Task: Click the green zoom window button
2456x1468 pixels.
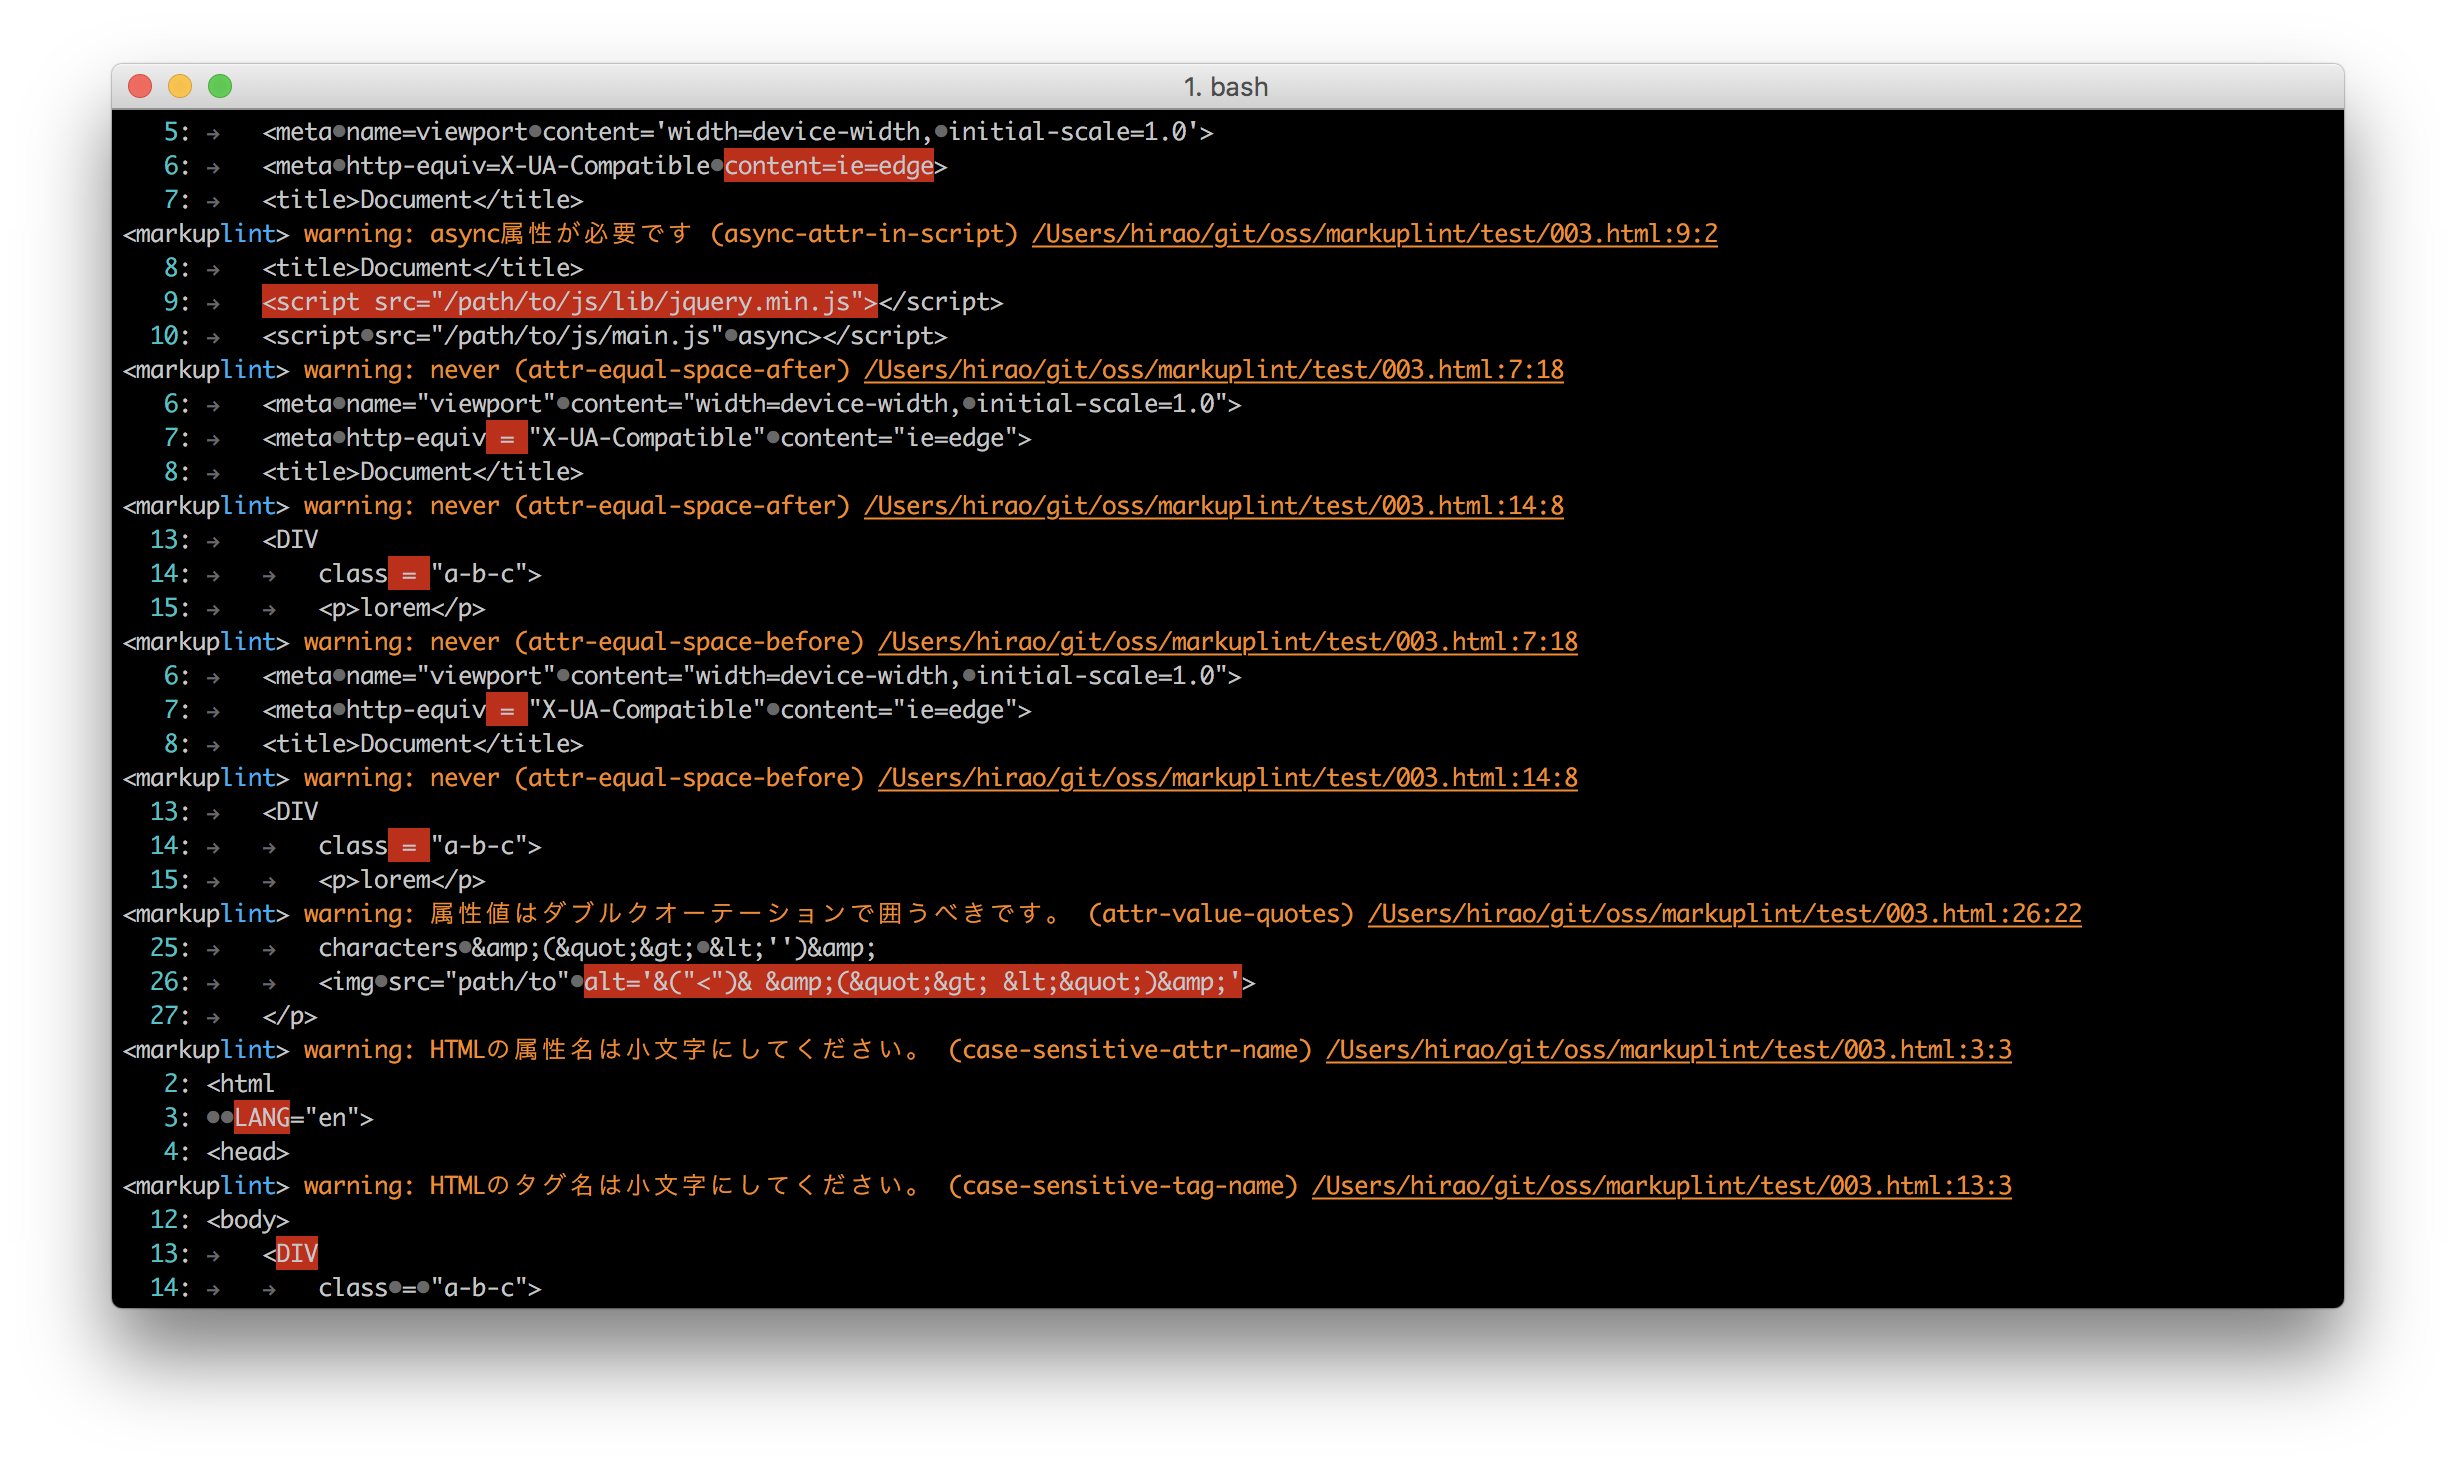Action: pos(220,87)
